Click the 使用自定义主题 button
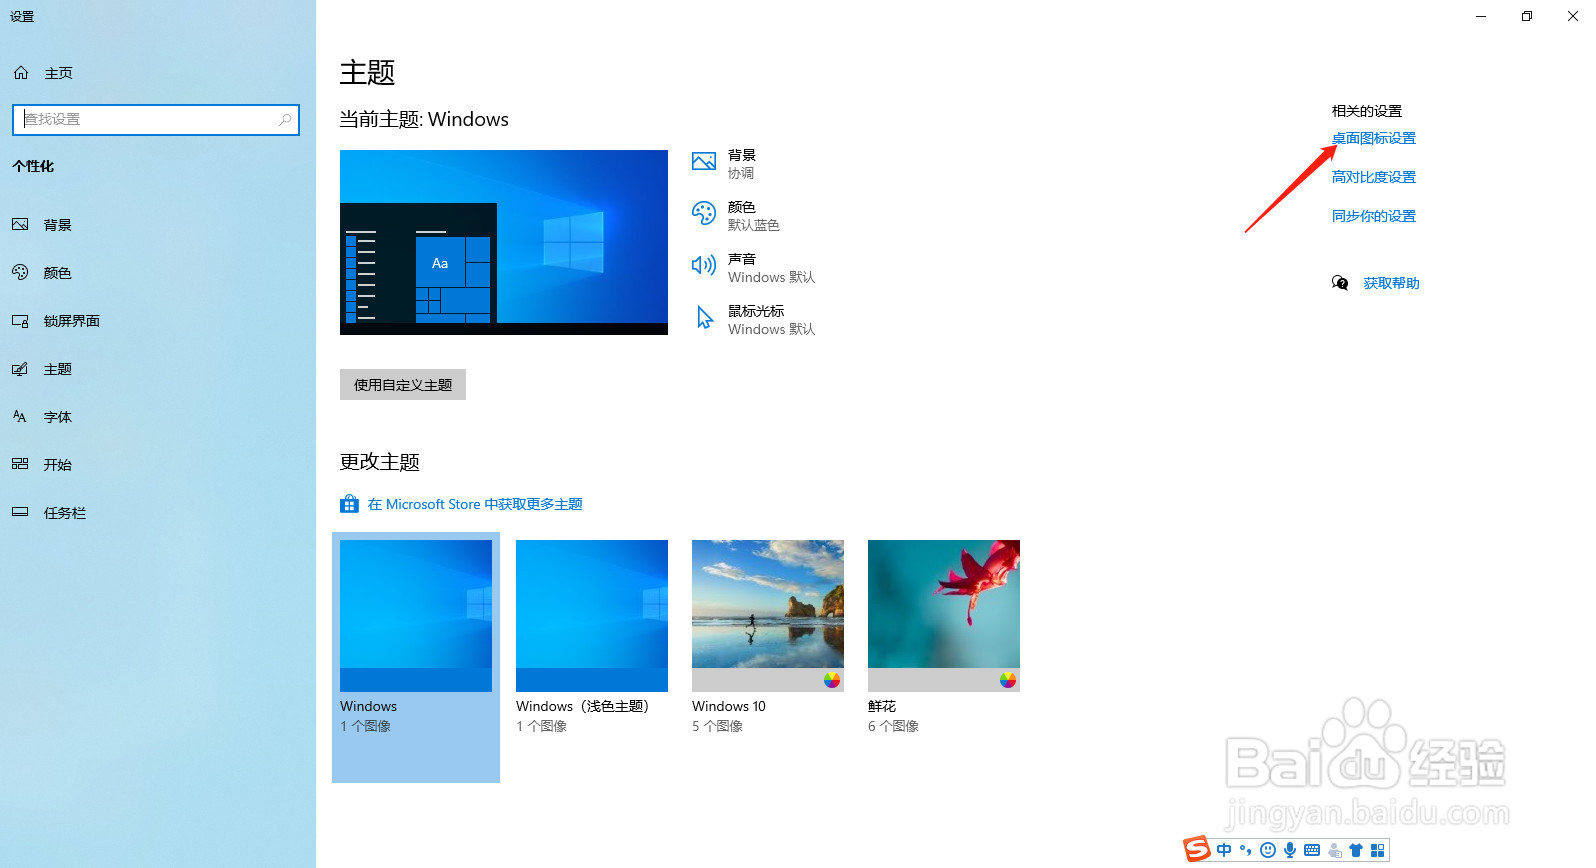 (403, 385)
